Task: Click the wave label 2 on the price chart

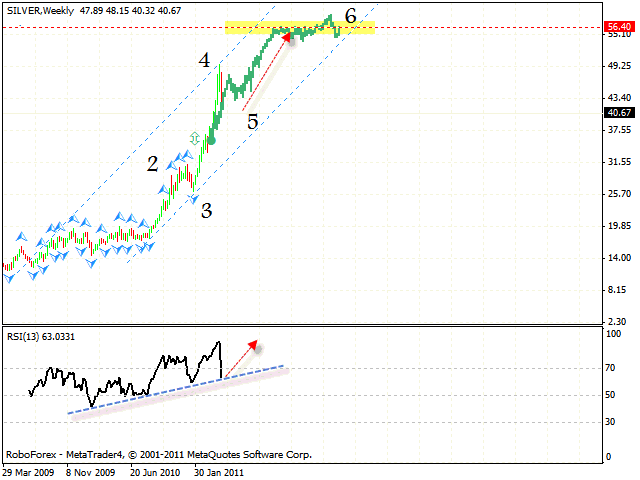Action: coord(153,164)
